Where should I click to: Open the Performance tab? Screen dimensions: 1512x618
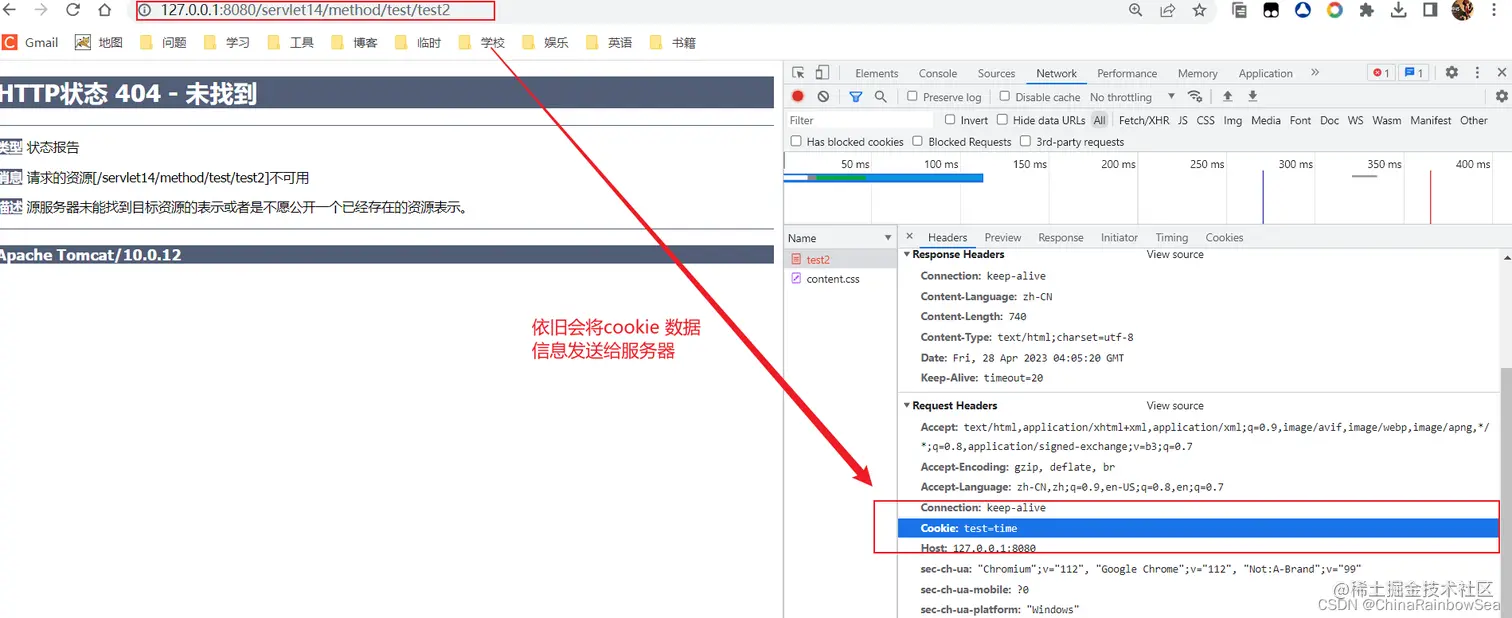pos(1127,73)
